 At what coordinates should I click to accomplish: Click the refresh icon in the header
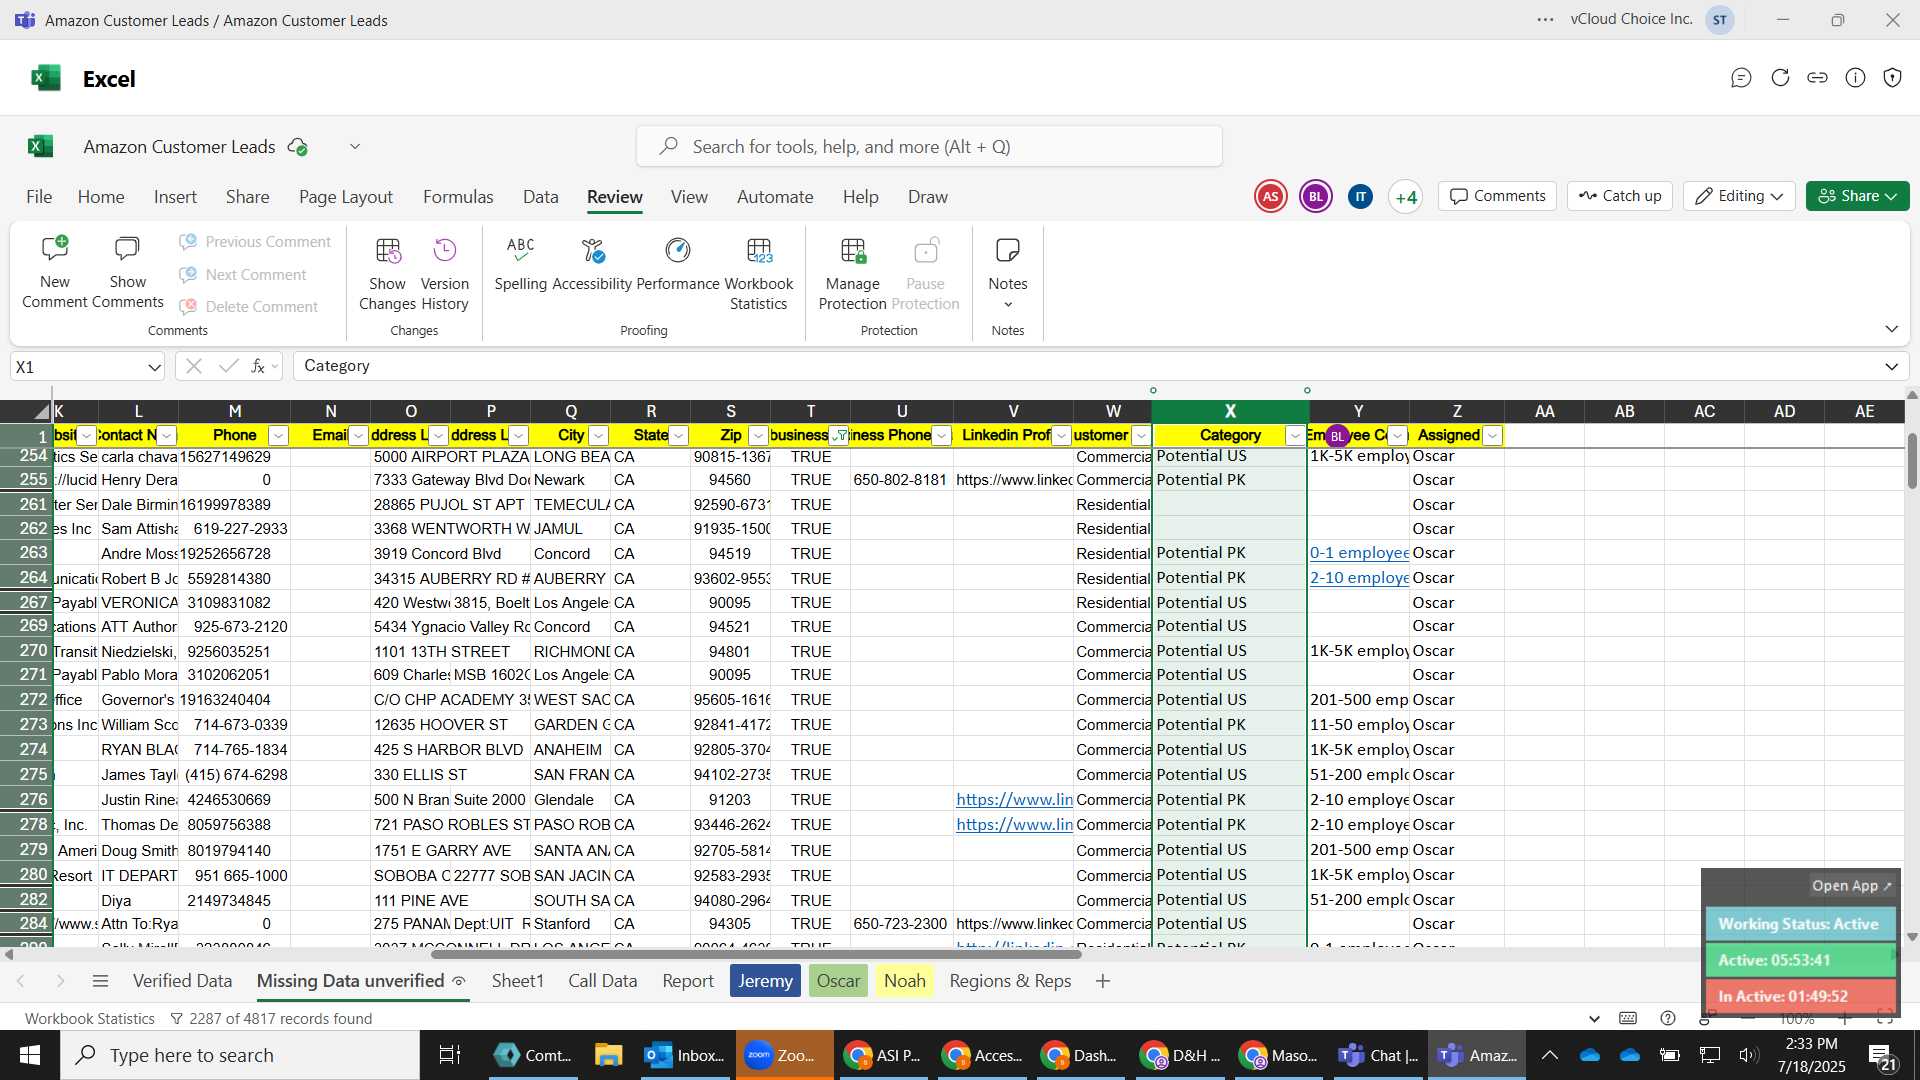click(1780, 78)
